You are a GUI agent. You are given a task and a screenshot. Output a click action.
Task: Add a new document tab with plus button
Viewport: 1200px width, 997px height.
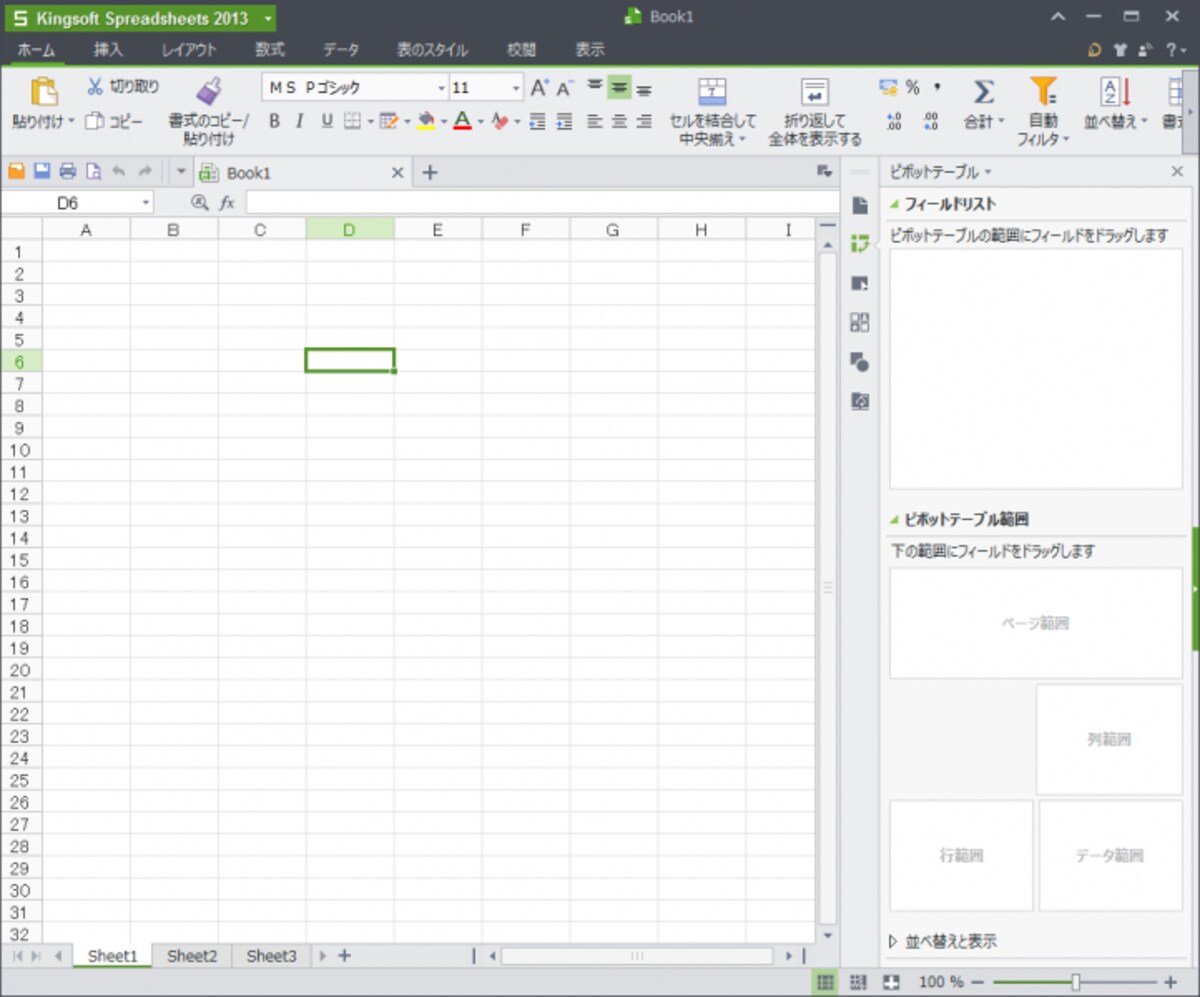[430, 172]
